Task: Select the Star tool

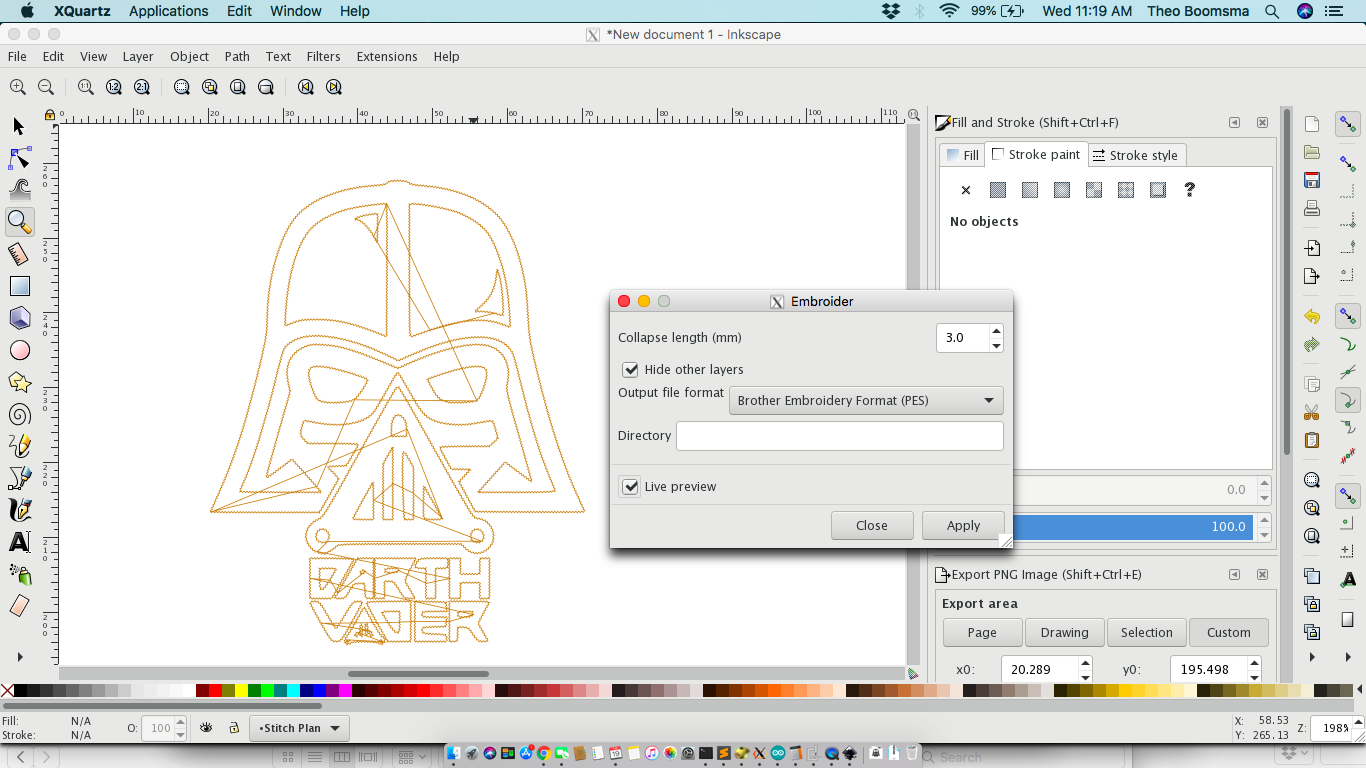Action: click(x=19, y=382)
